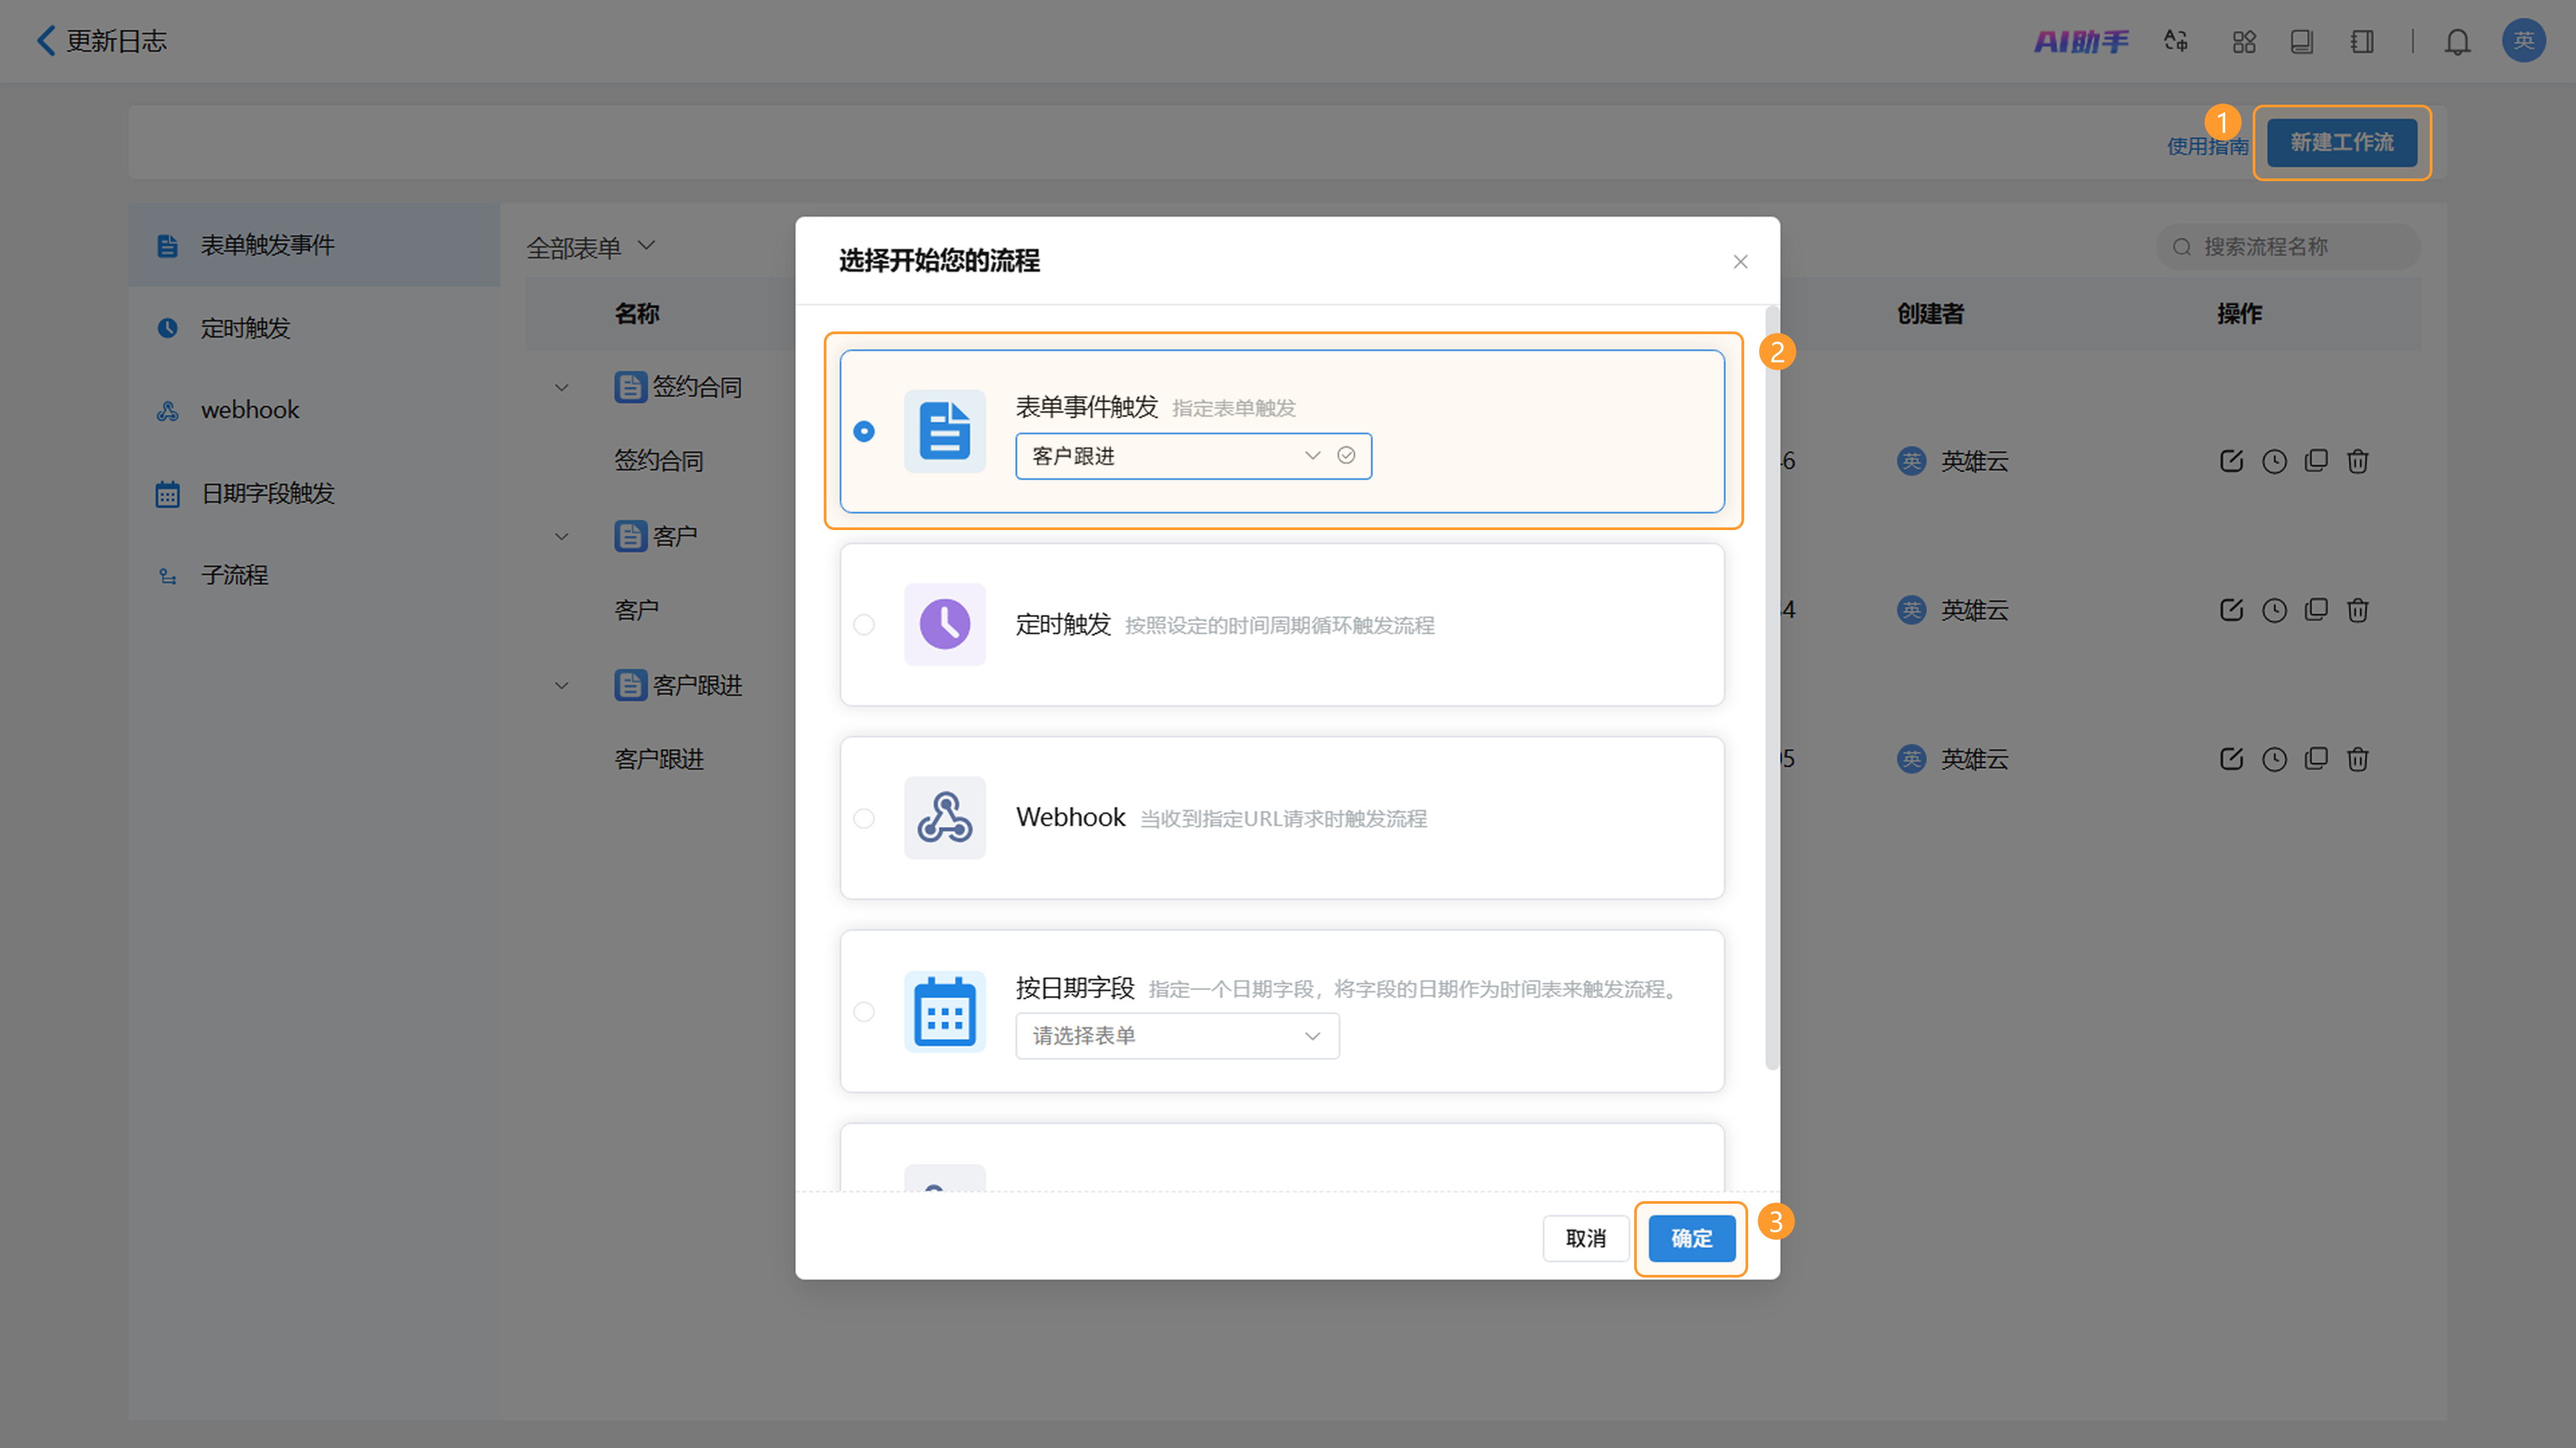The image size is (2576, 1448).
Task: Open the 客户跟进 workflow row
Action: click(x=658, y=759)
